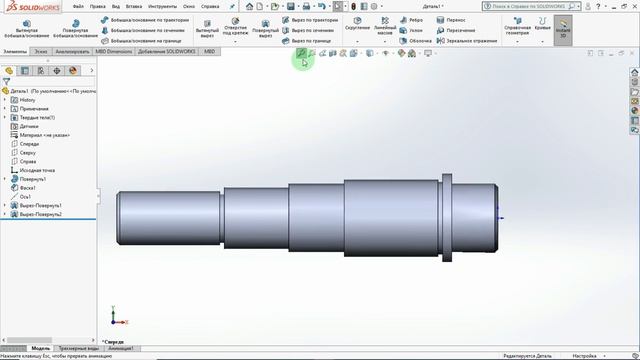Switch to the Добавления SOLIDWORKS tab

point(167,51)
